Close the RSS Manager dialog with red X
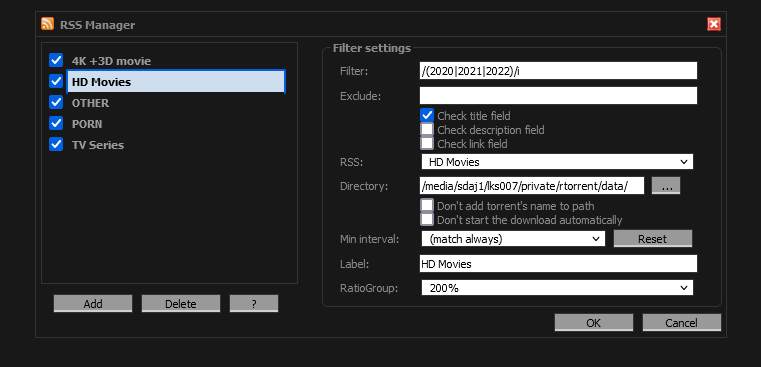Screen dimensions: 761x367 pyautogui.click(x=713, y=24)
